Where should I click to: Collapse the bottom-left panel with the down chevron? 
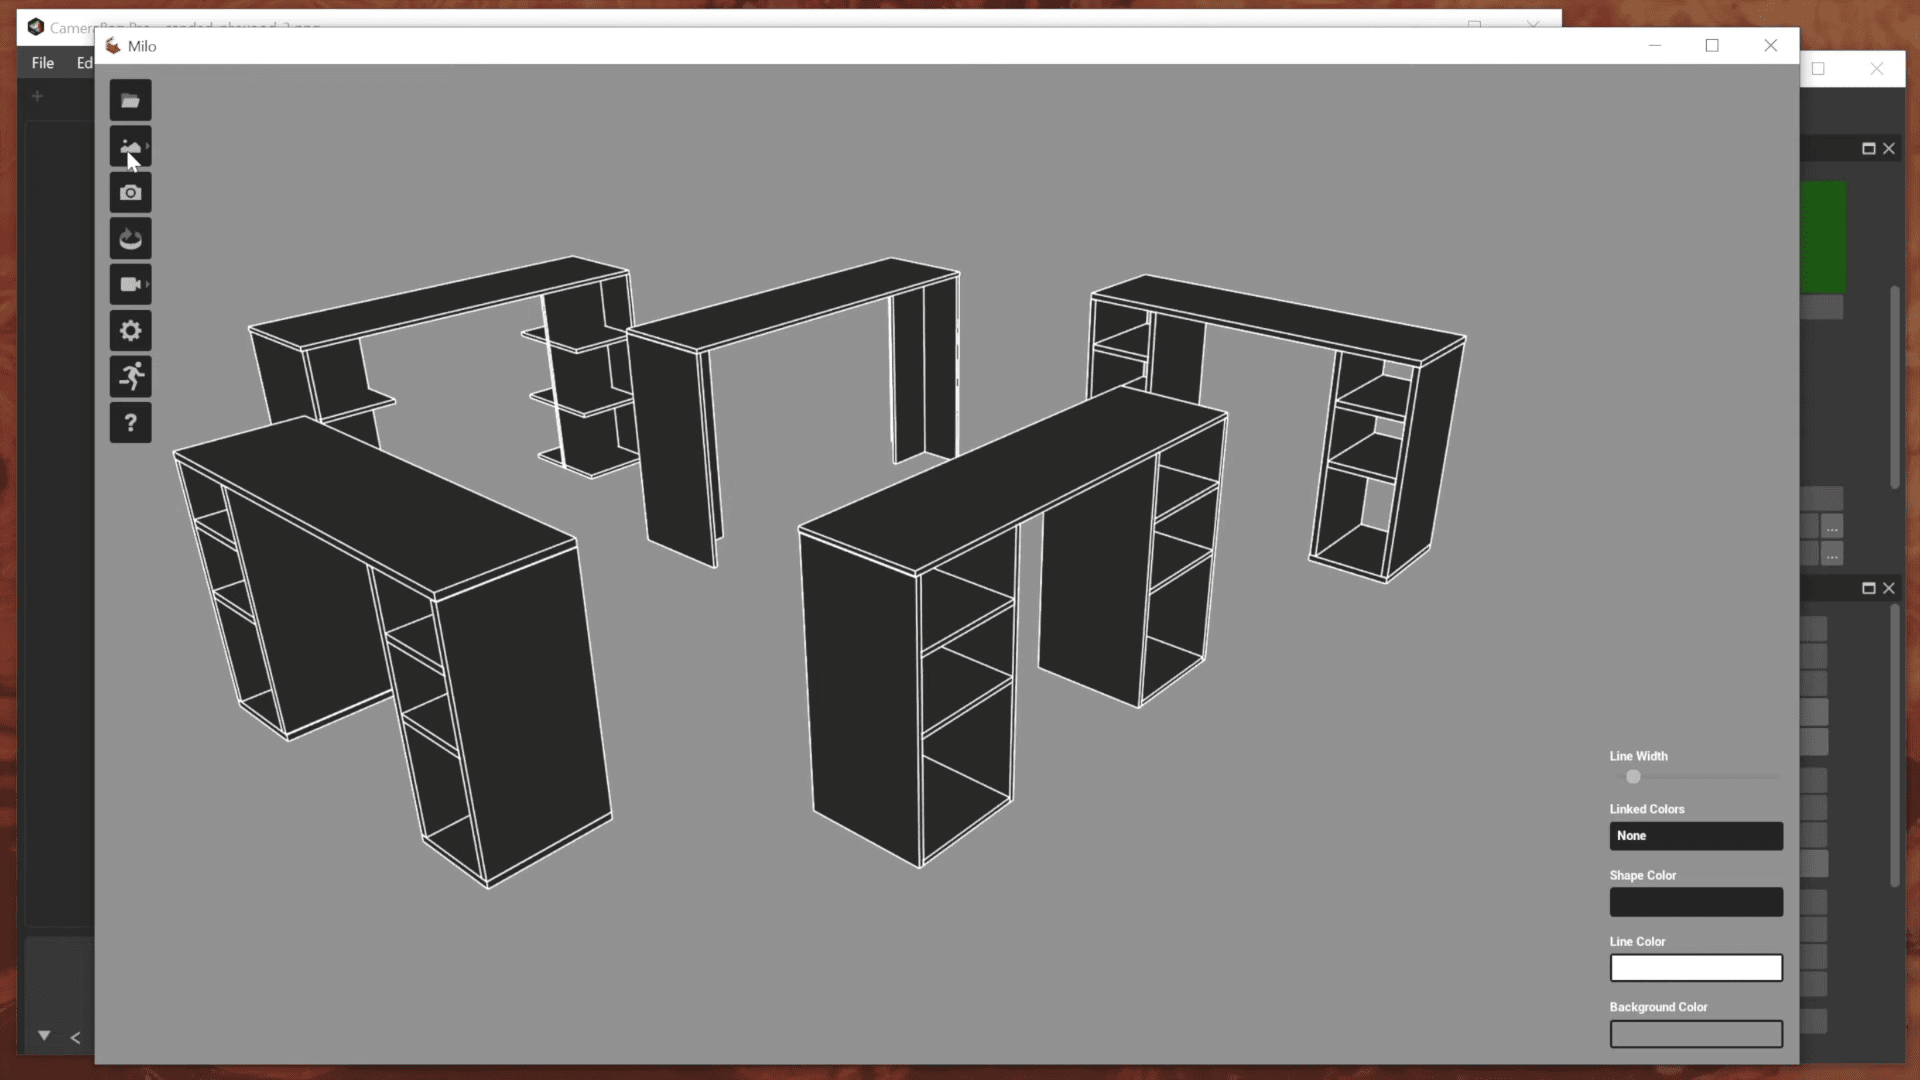pos(42,1037)
